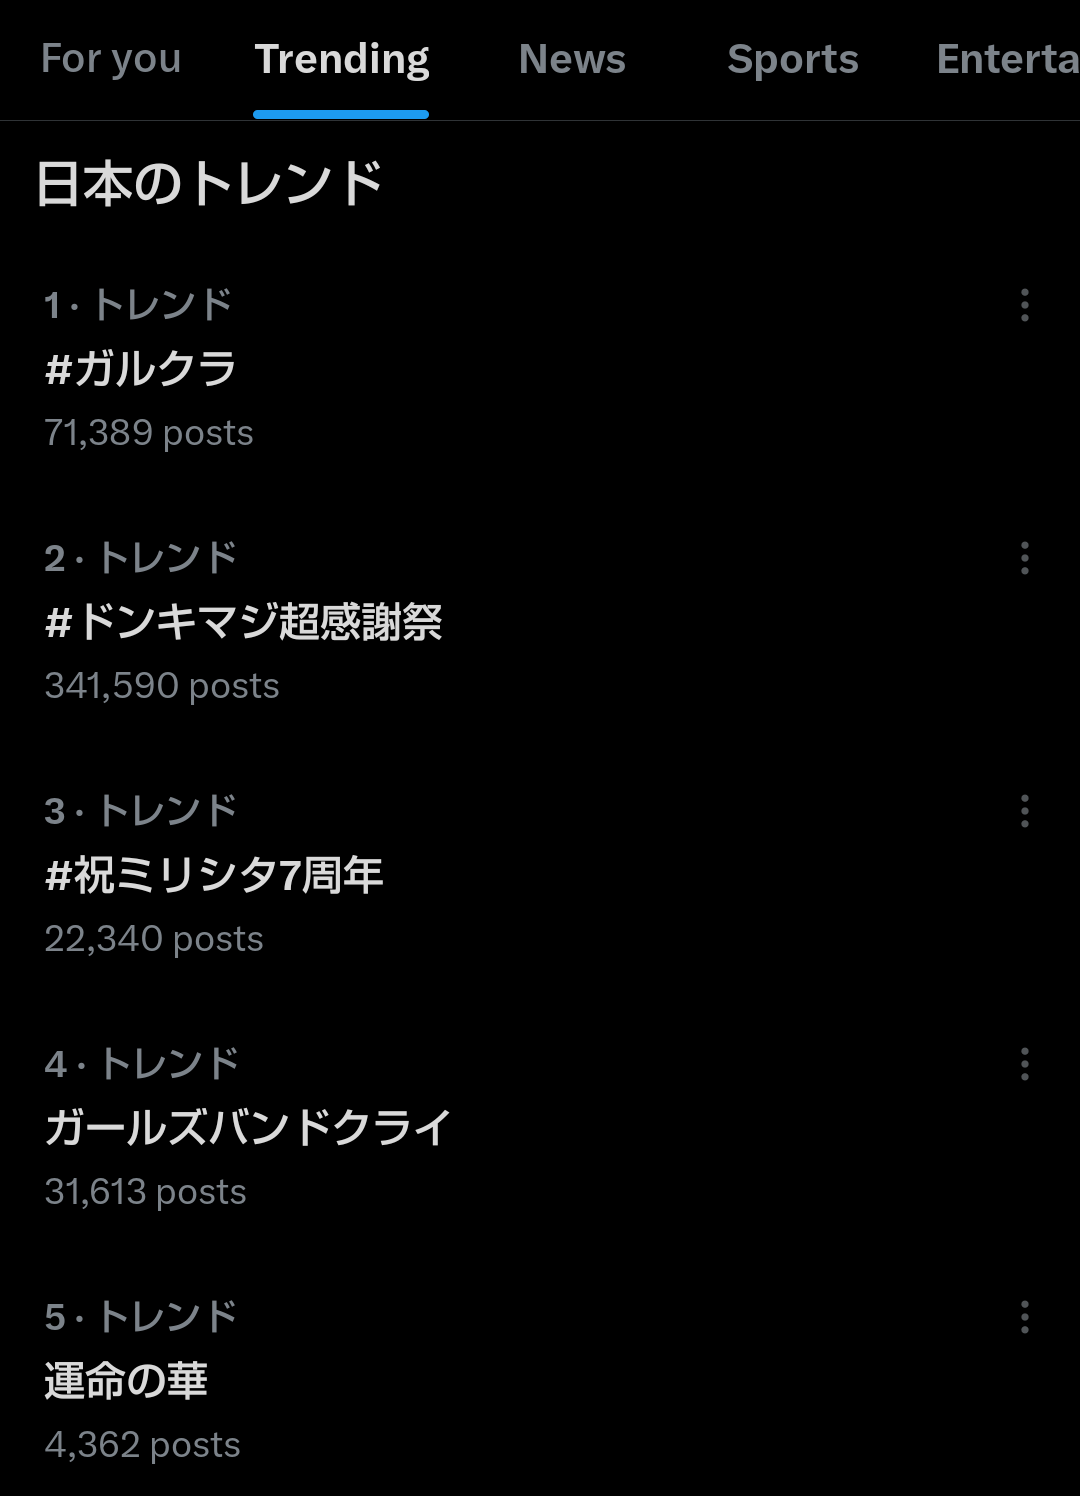This screenshot has width=1080, height=1496.
Task: Open the ガールズバンドクライ trend
Action: (248, 1128)
